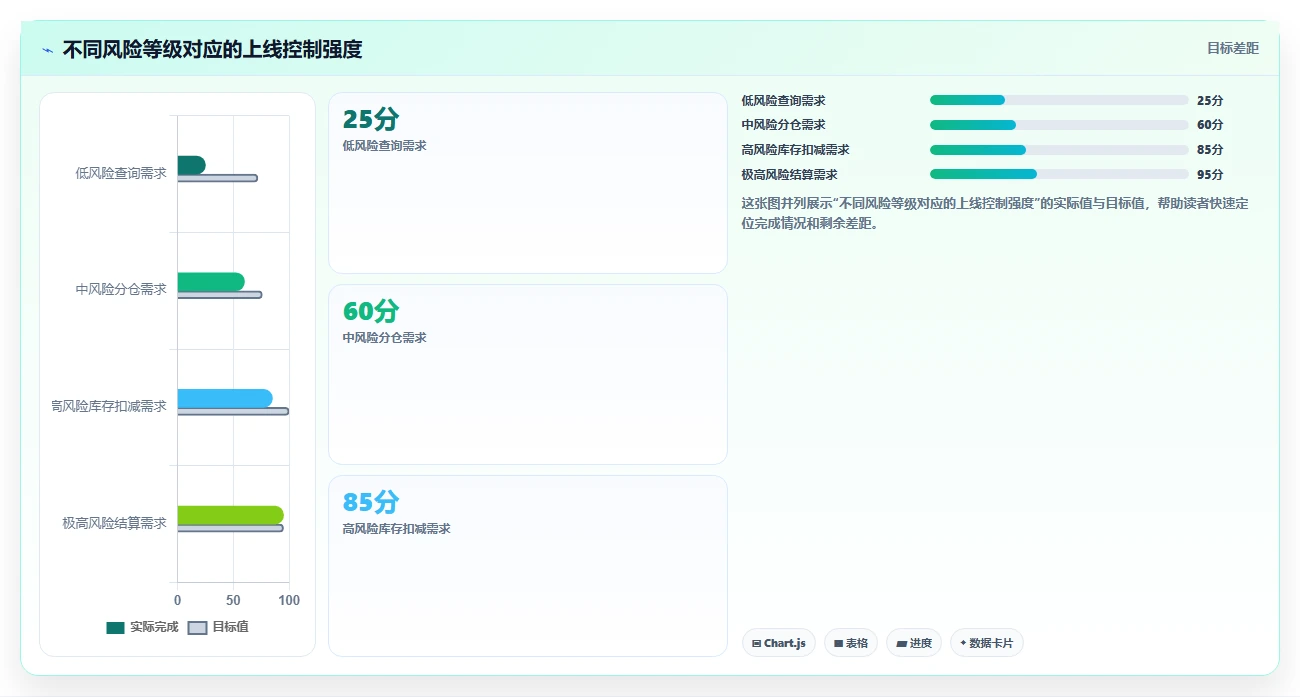Toggle the 实际完成 legend item
This screenshot has width=1300, height=697.
(142, 627)
